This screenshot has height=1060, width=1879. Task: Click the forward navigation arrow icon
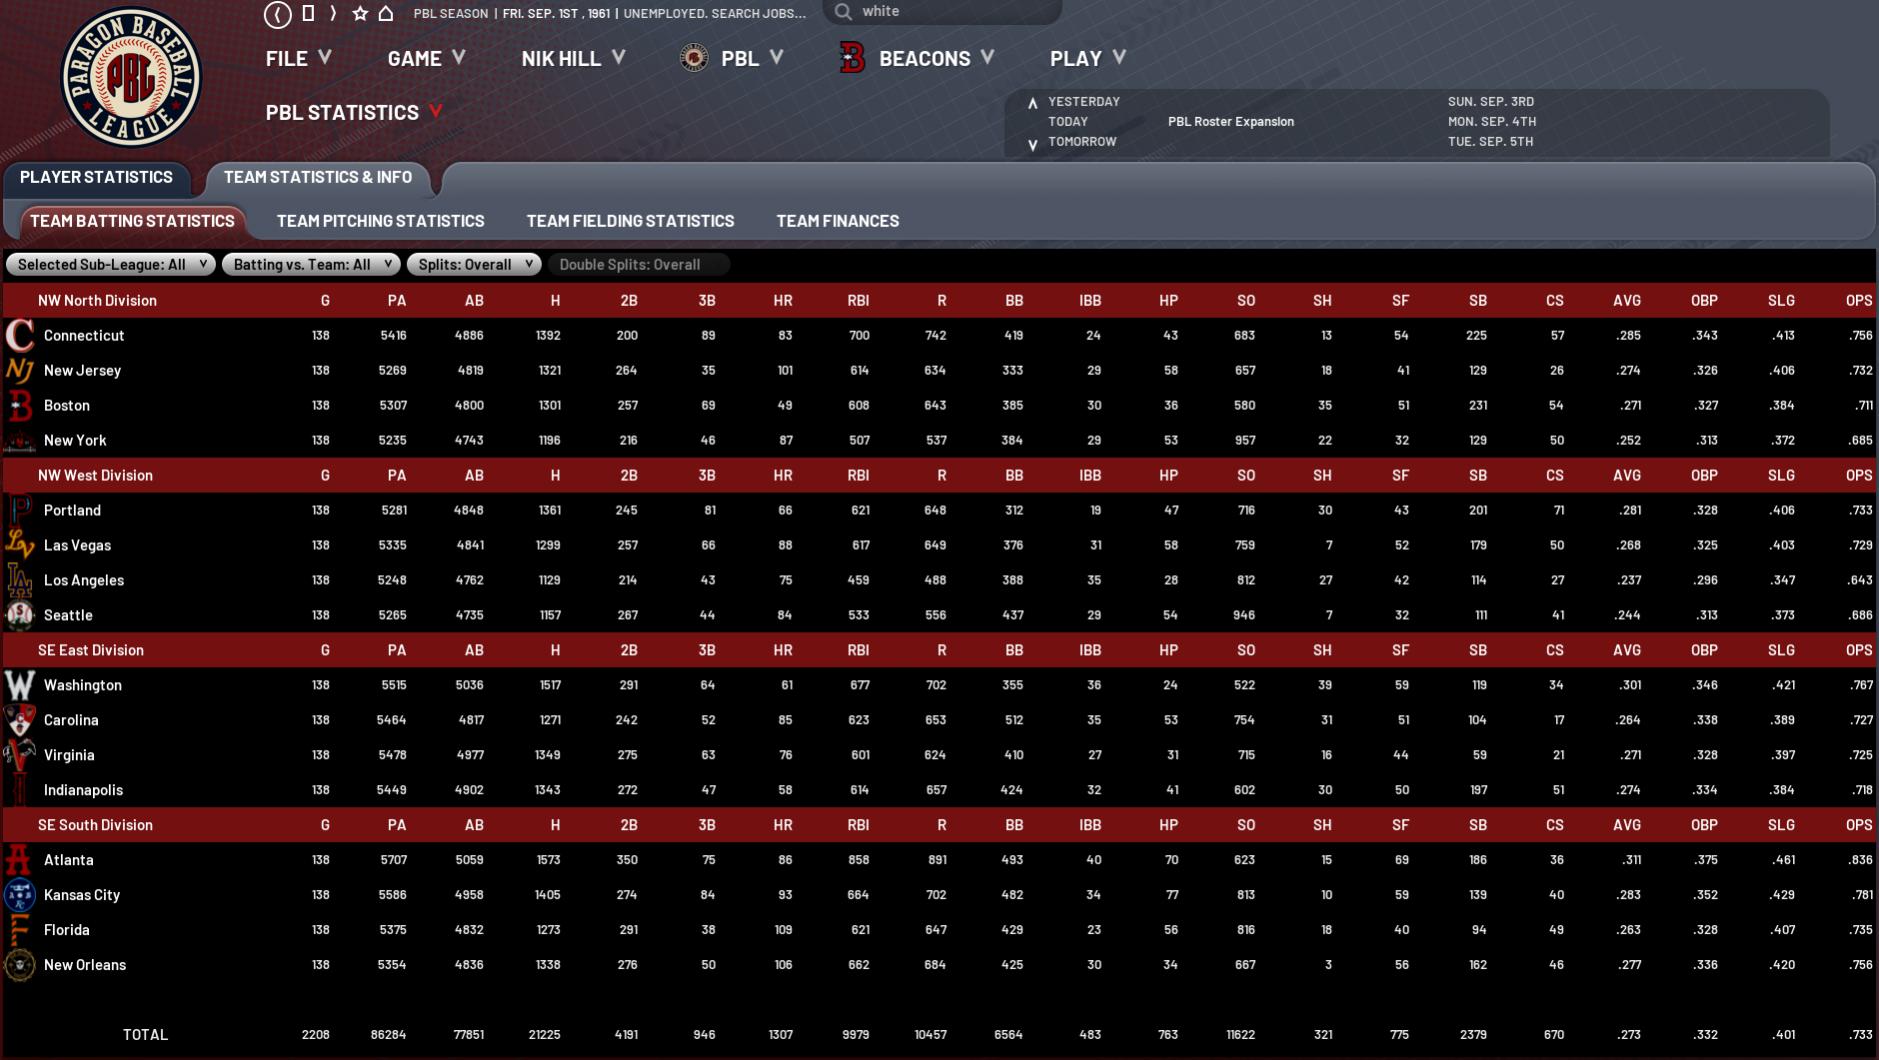pyautogui.click(x=333, y=14)
